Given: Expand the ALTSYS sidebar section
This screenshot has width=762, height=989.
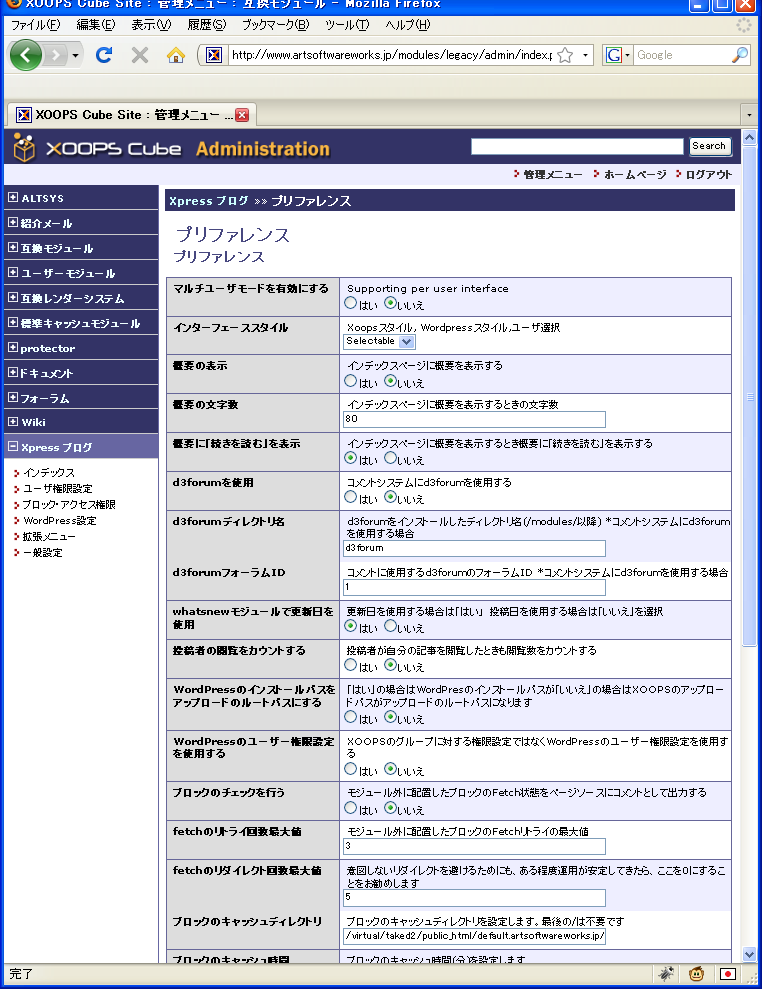Looking at the screenshot, I should (12, 198).
